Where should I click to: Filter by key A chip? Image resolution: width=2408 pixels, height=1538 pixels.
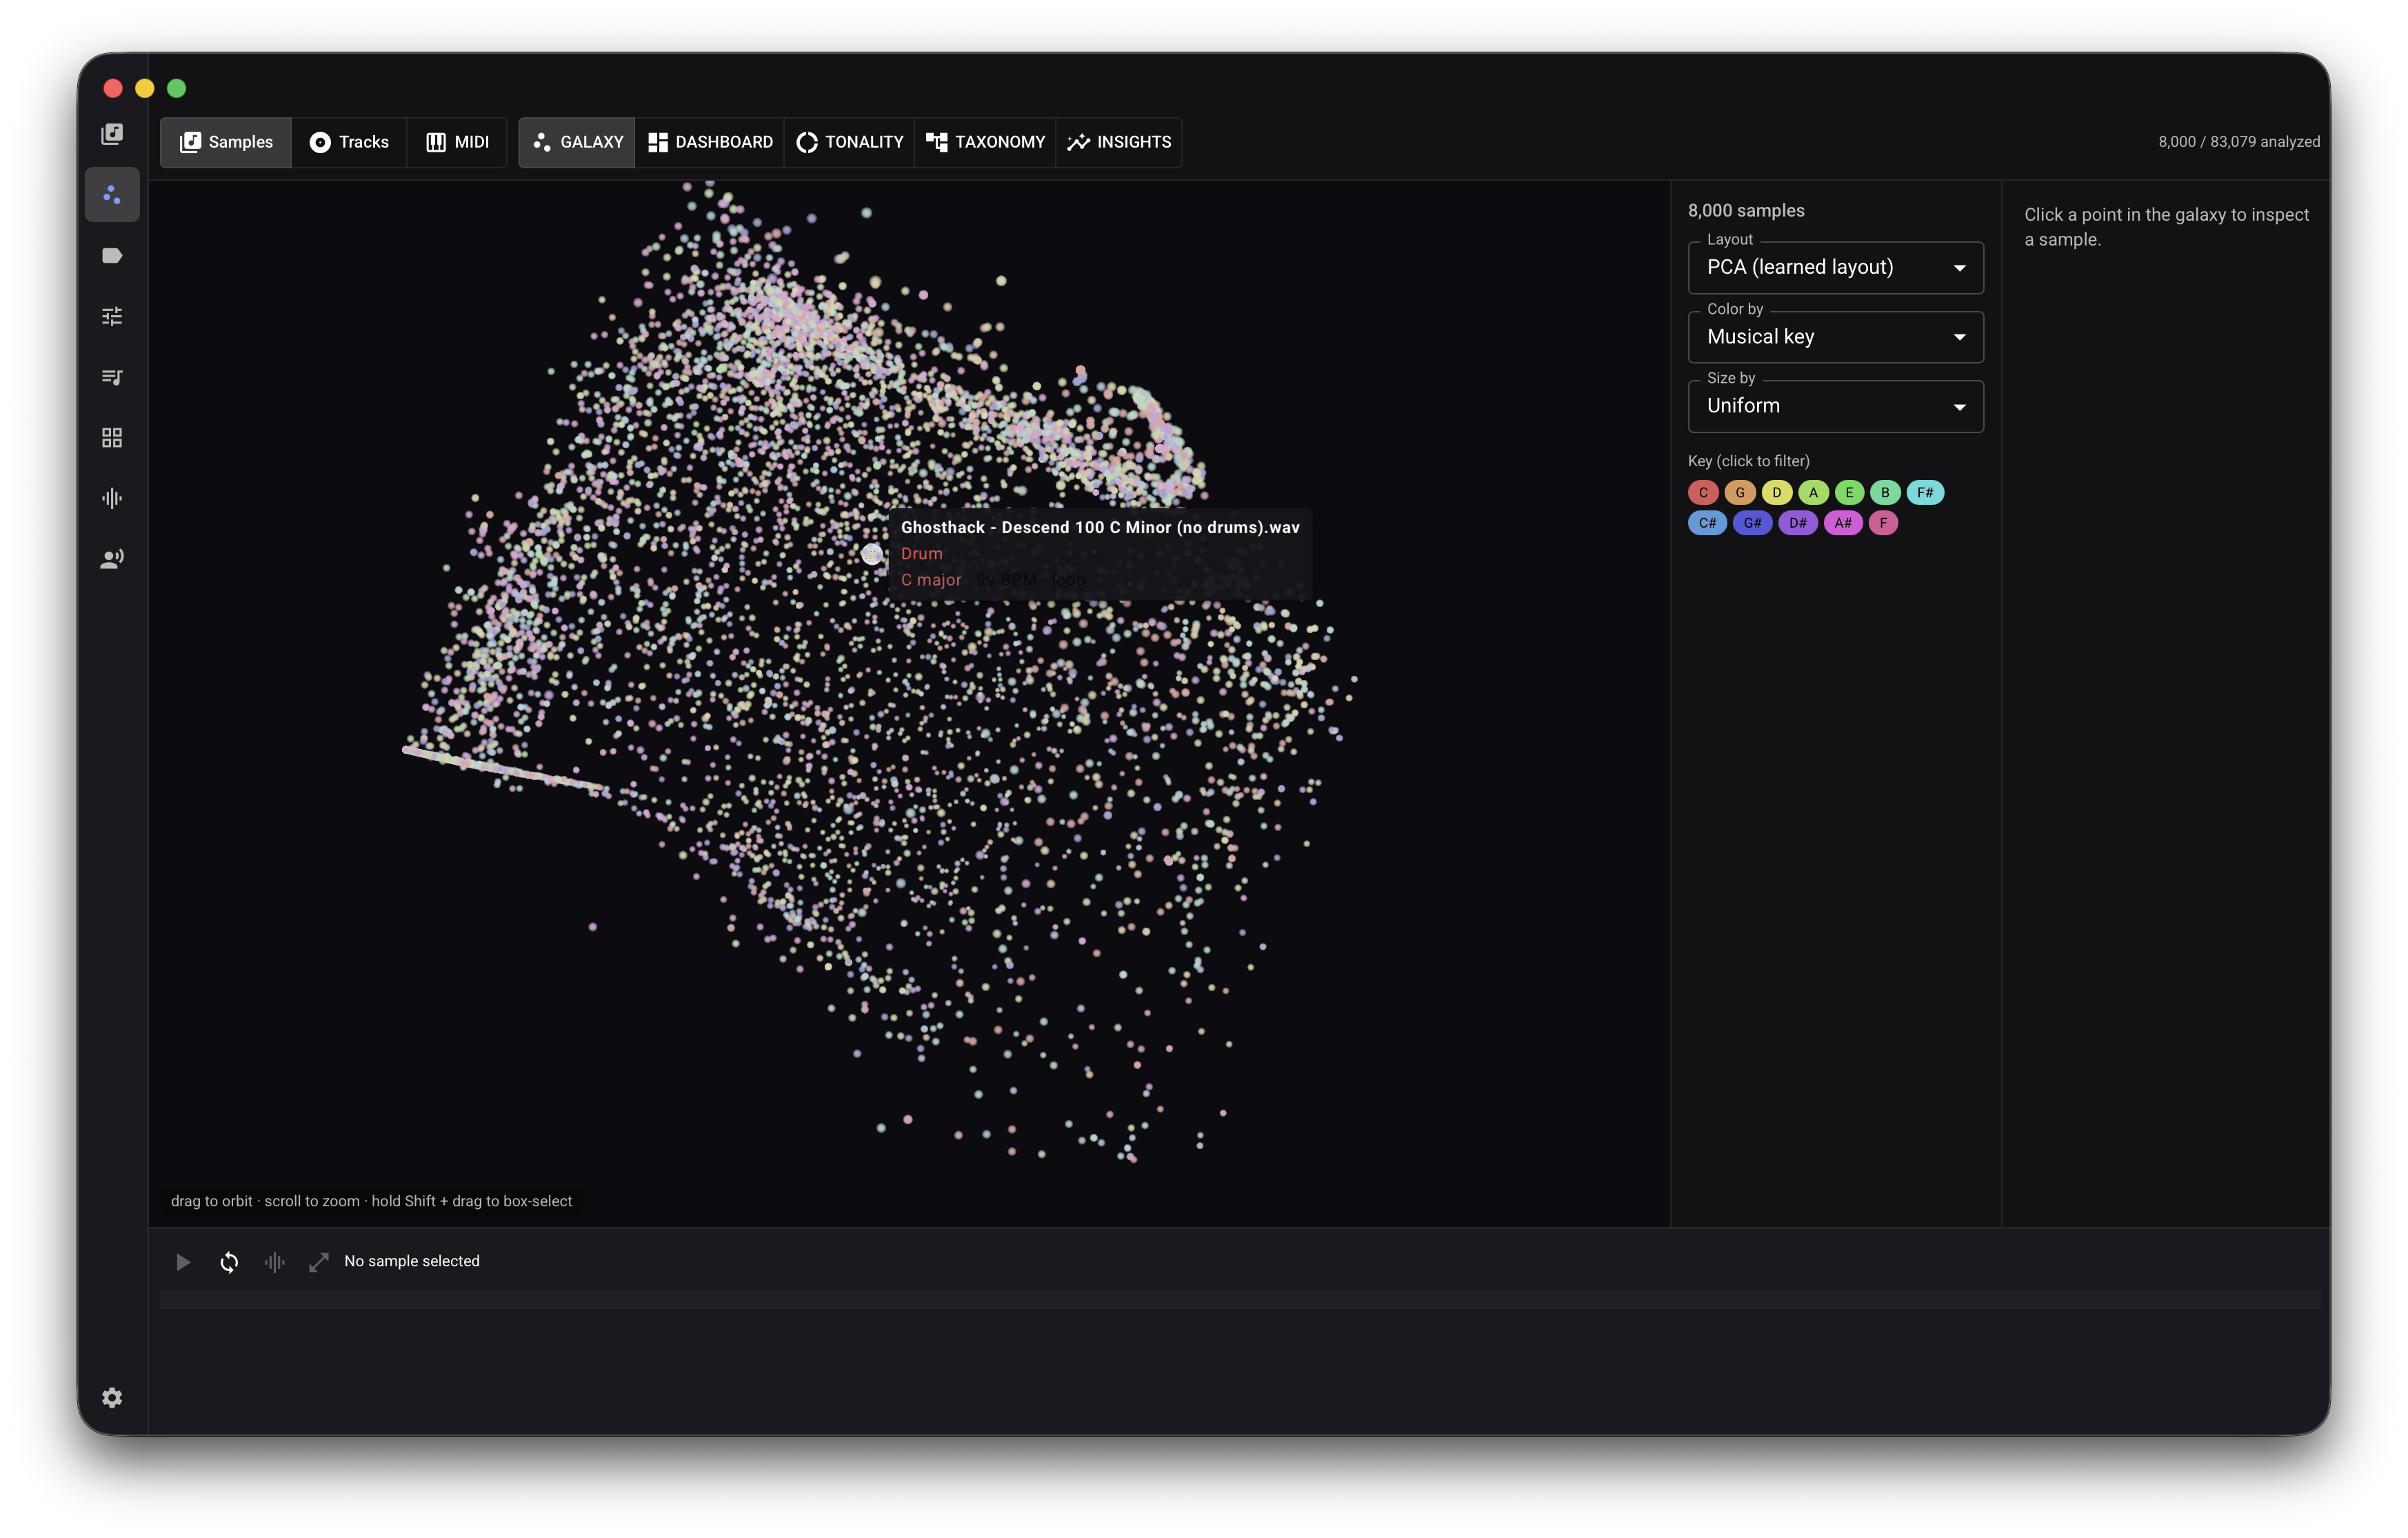1813,492
